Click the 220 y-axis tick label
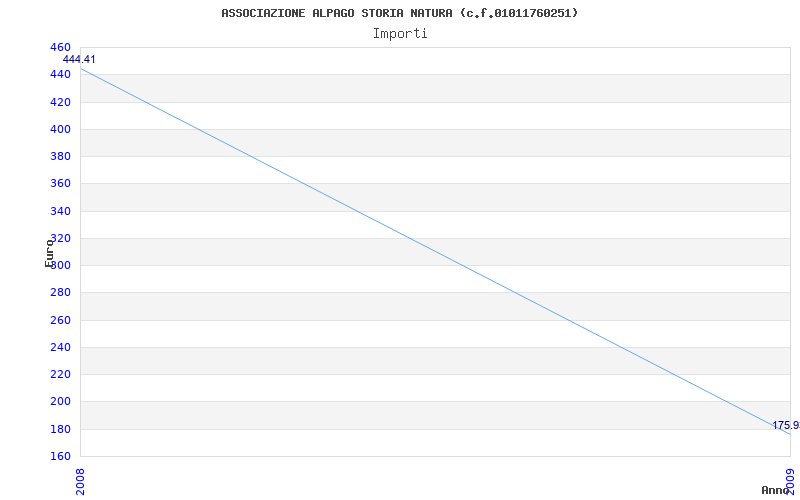This screenshot has height=500, width=800. pos(60,374)
